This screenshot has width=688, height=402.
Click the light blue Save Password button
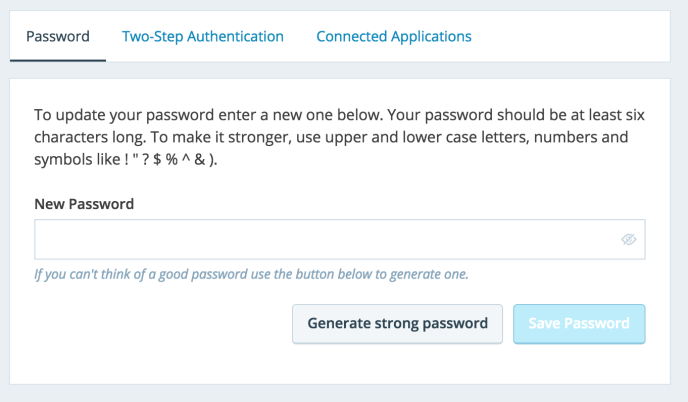[579, 324]
